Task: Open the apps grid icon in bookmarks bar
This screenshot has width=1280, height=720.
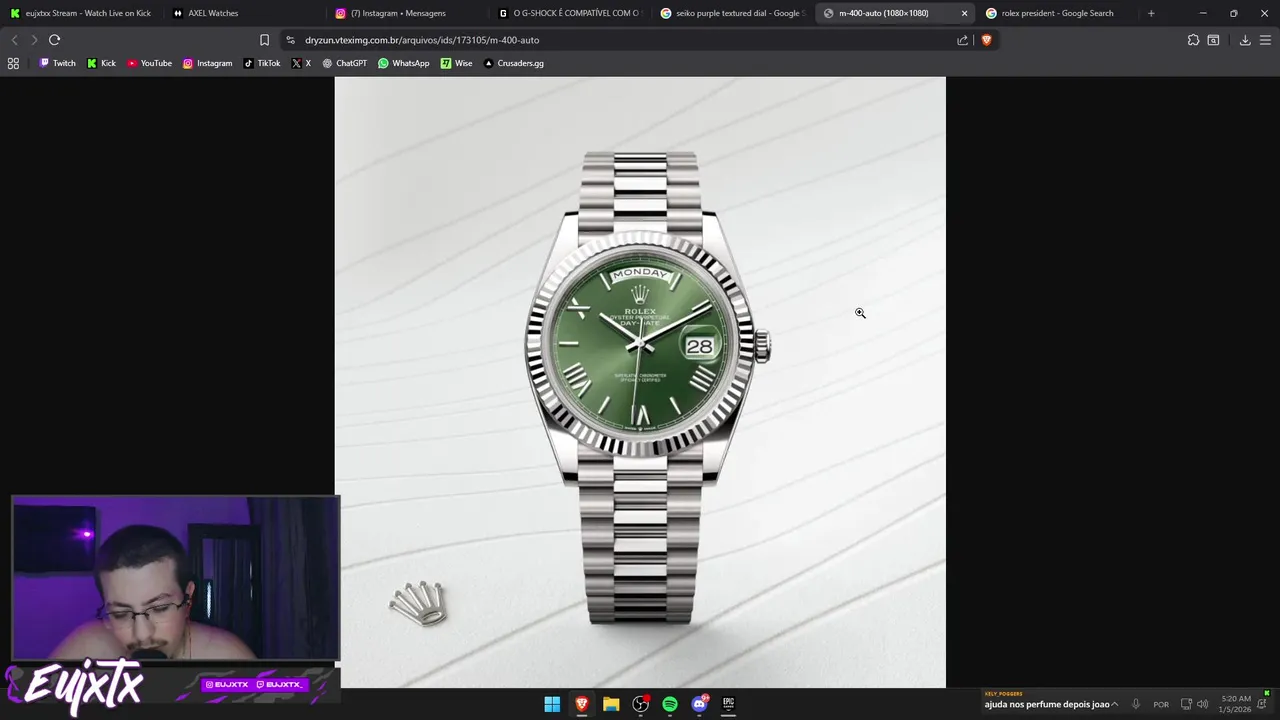Action: (x=13, y=63)
